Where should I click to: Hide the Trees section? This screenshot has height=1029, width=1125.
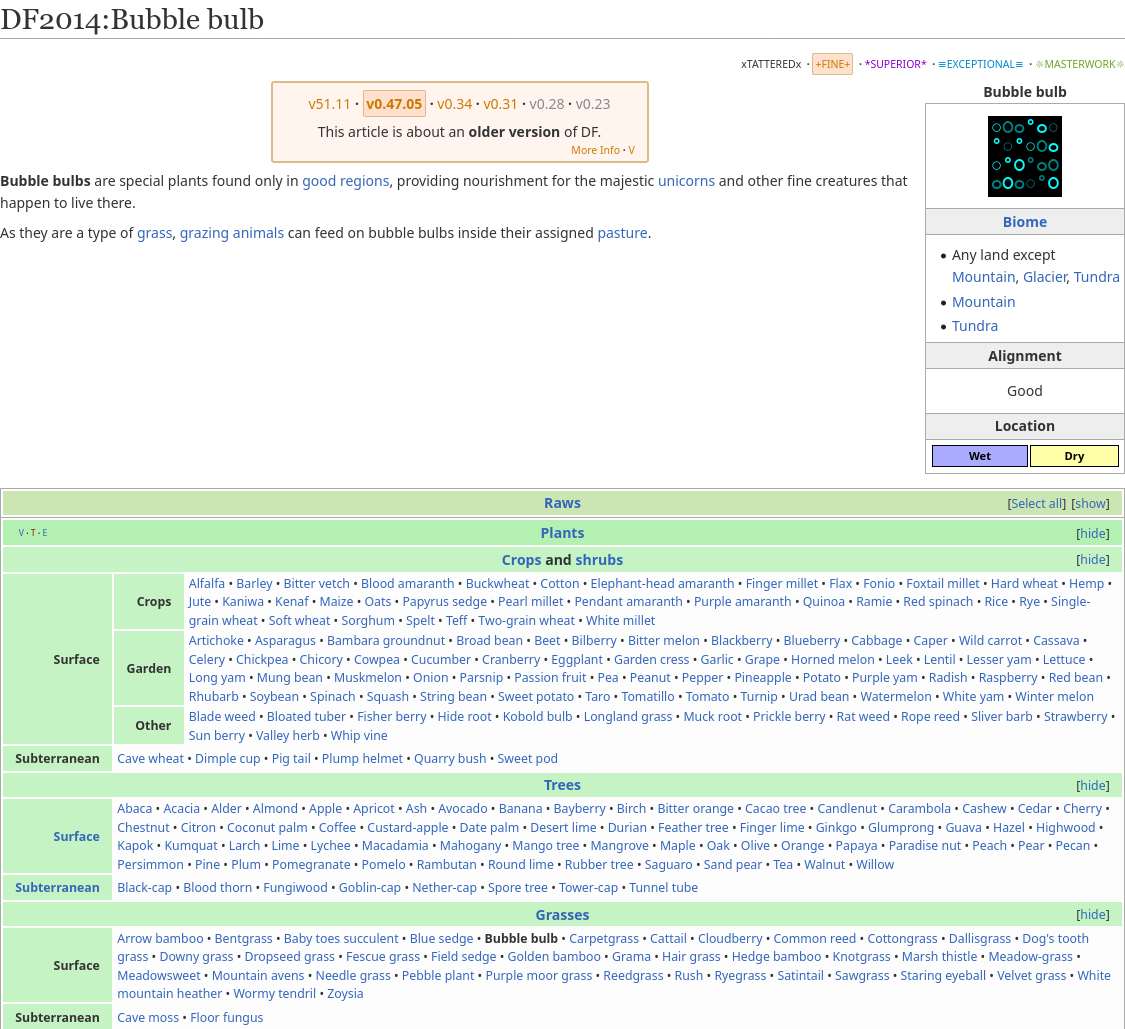tap(1093, 786)
